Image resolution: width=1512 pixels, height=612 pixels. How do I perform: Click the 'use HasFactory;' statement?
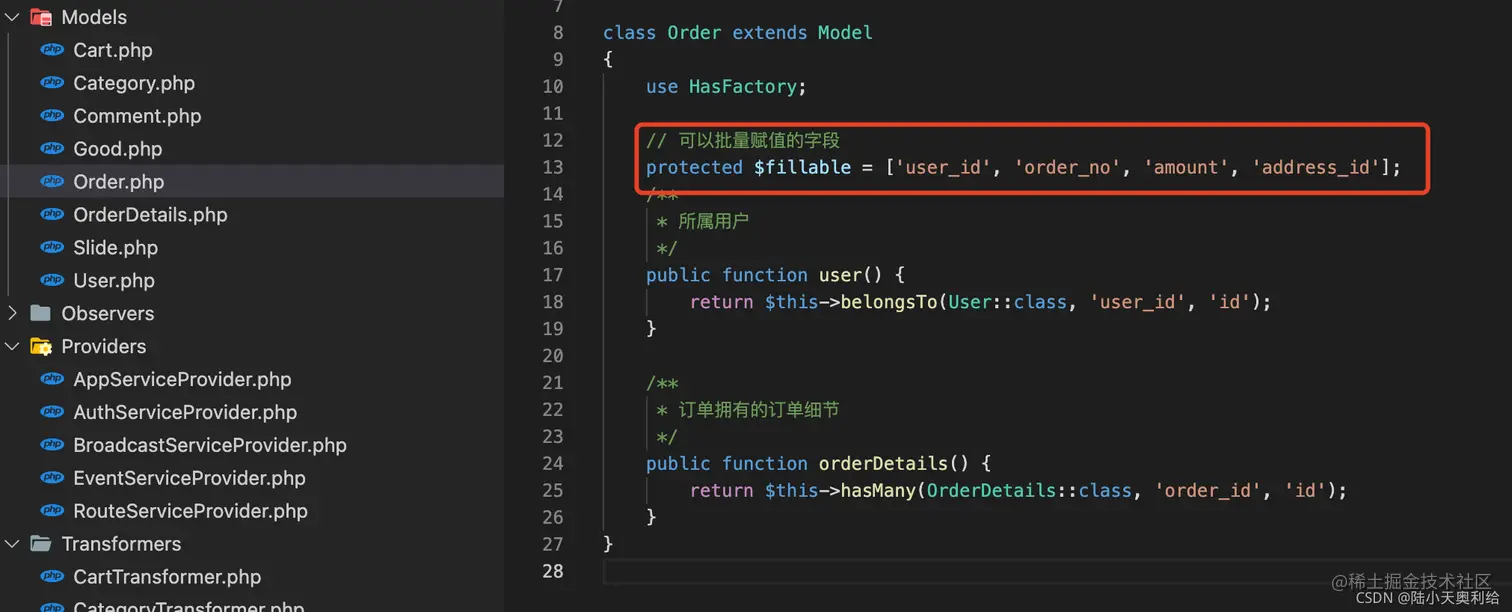point(726,87)
